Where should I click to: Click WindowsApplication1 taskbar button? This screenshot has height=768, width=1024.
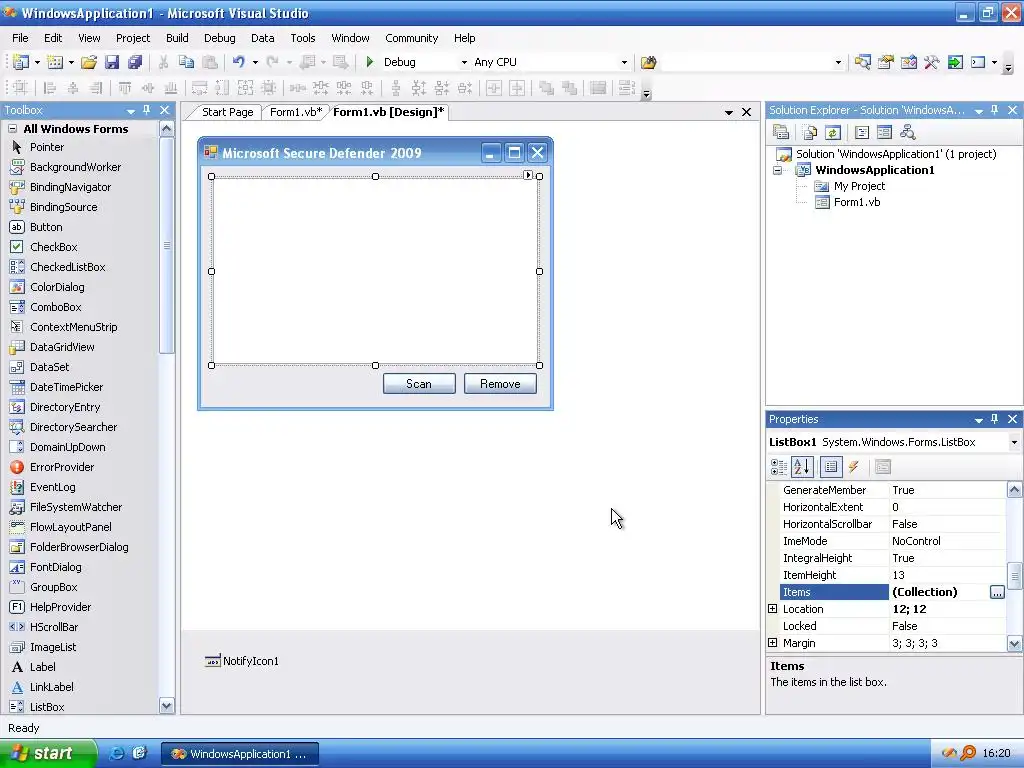coord(240,754)
